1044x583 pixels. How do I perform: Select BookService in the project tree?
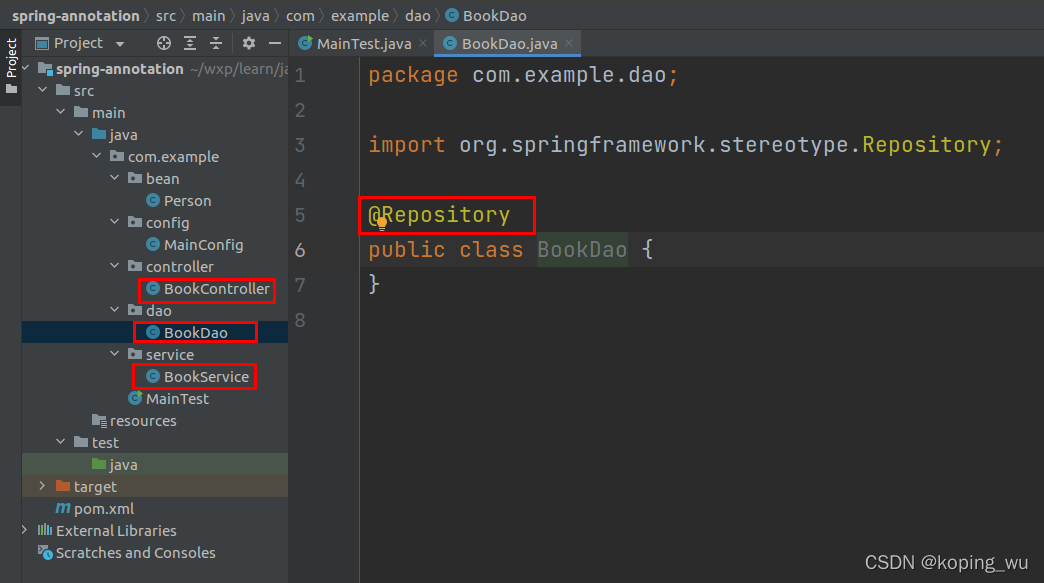(x=206, y=376)
